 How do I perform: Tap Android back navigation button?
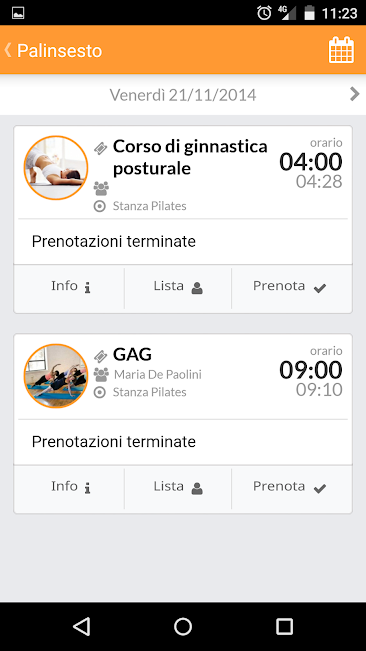[81, 626]
